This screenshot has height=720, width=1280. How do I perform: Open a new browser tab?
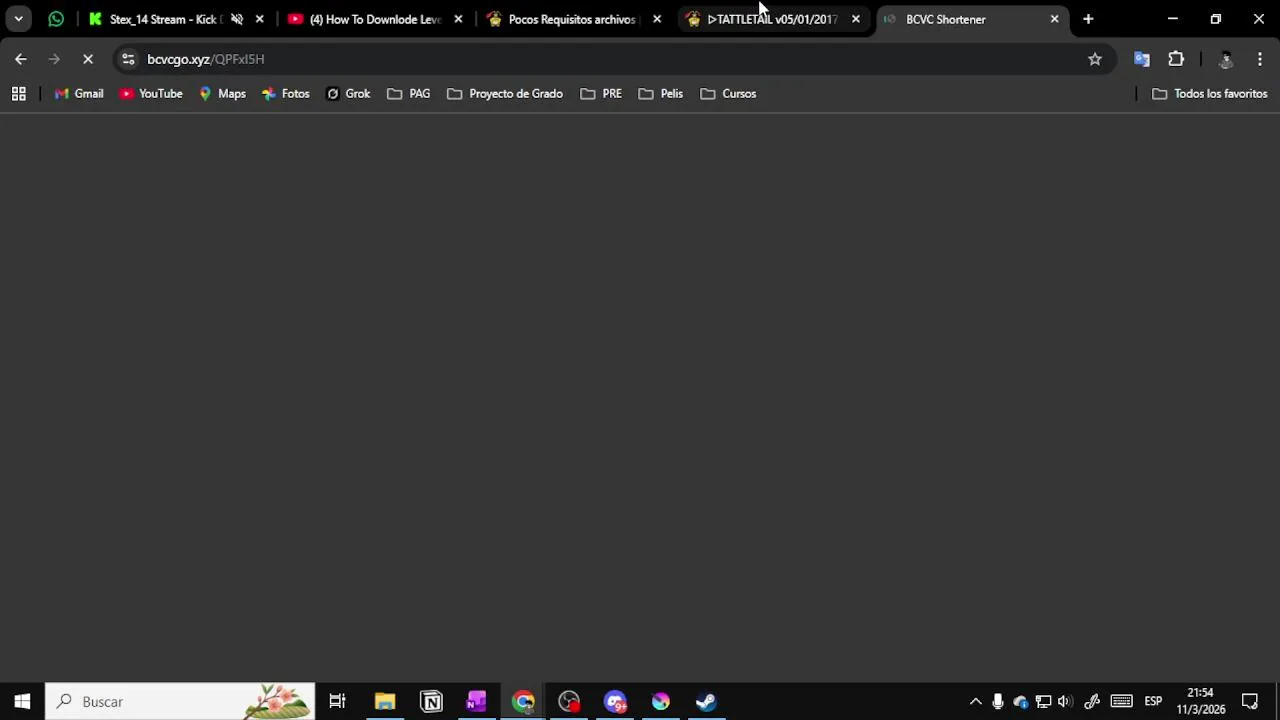pos(1088,19)
